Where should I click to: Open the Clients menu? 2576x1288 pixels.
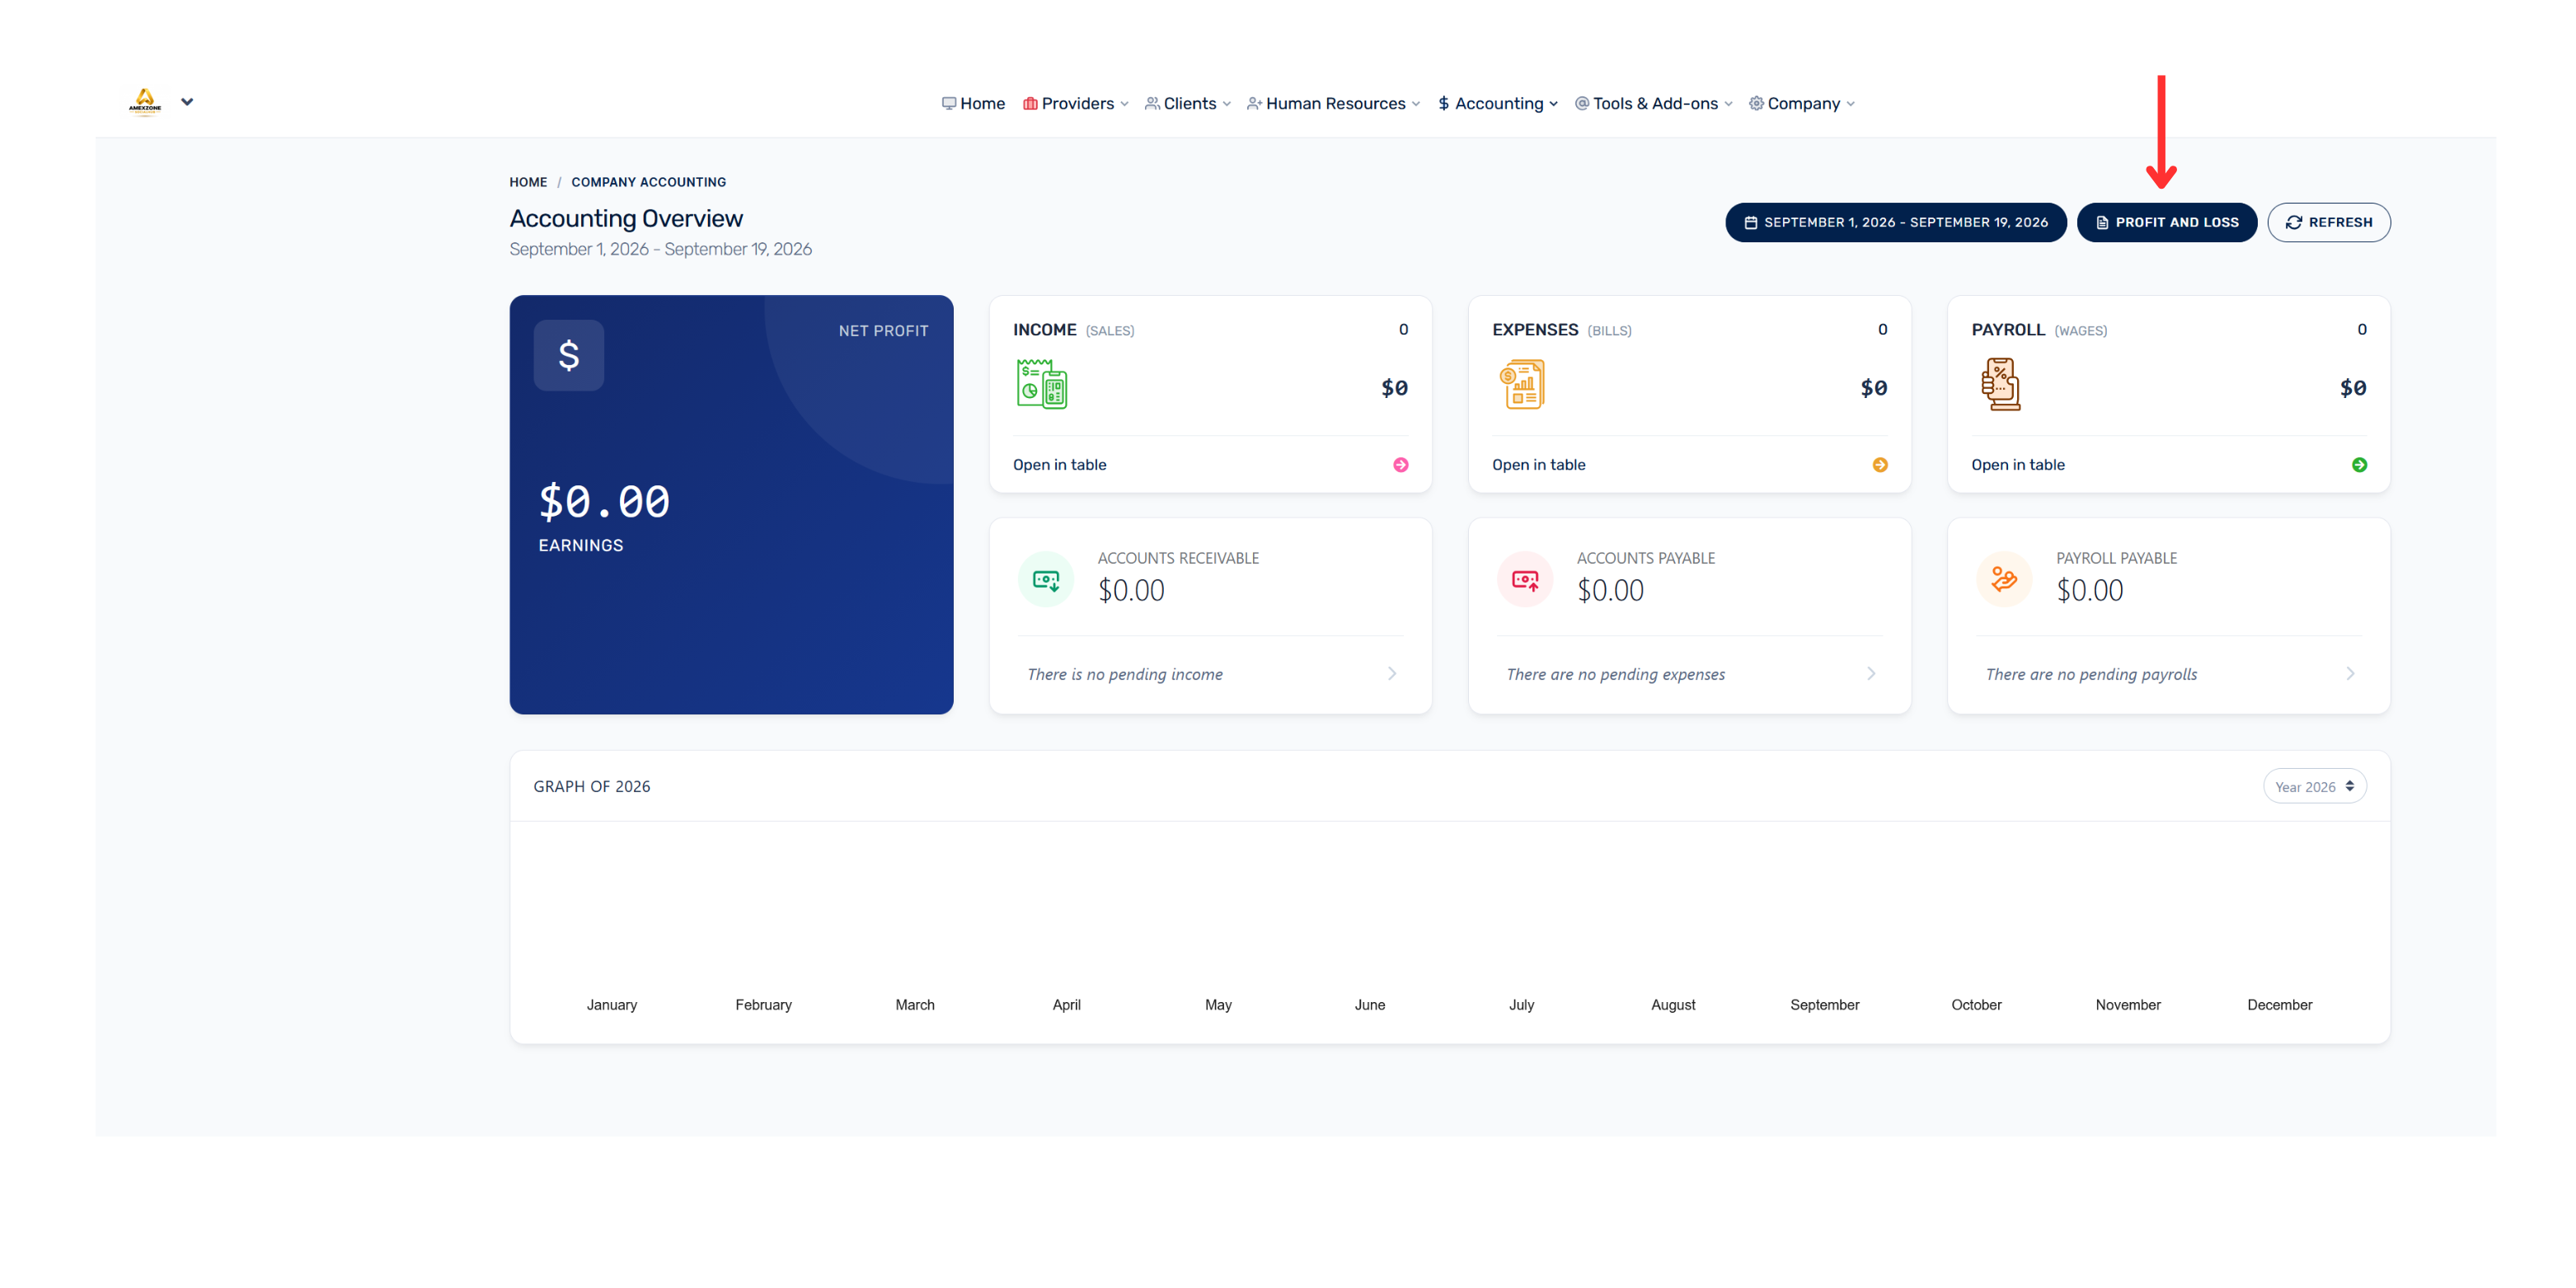pos(1188,103)
